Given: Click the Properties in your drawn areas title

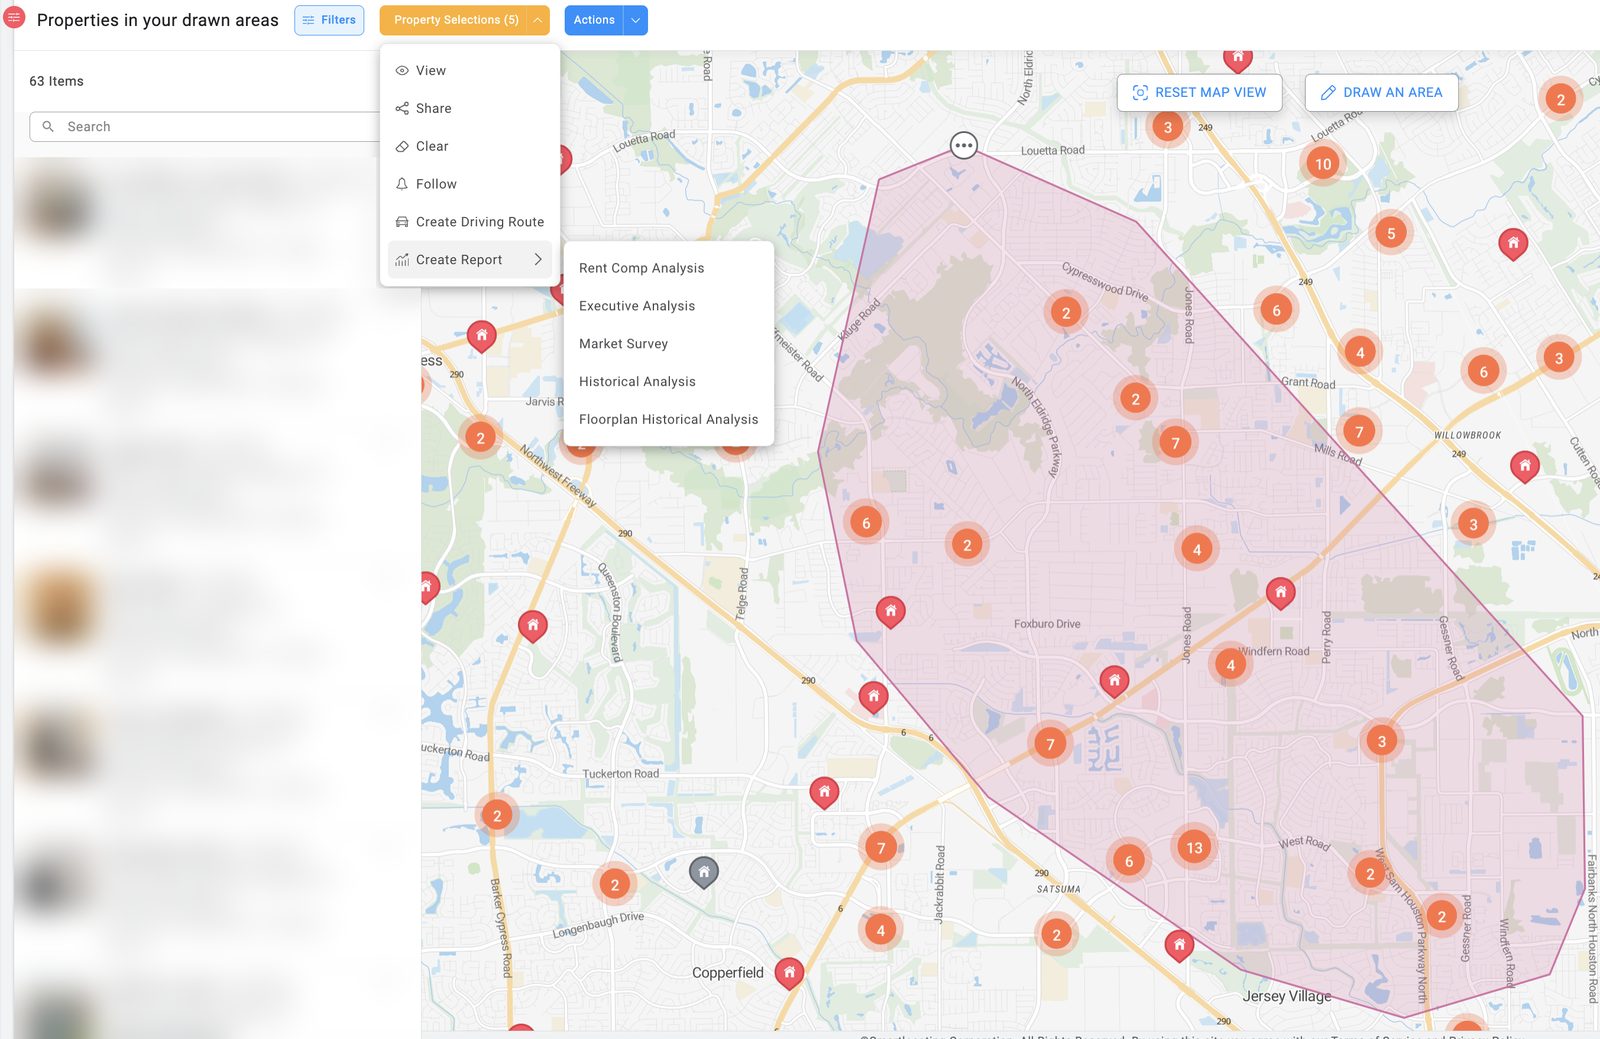Looking at the screenshot, I should point(158,20).
